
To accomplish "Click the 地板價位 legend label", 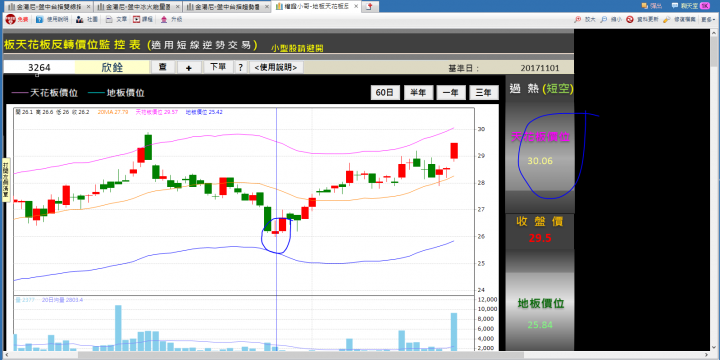I will click(x=125, y=93).
